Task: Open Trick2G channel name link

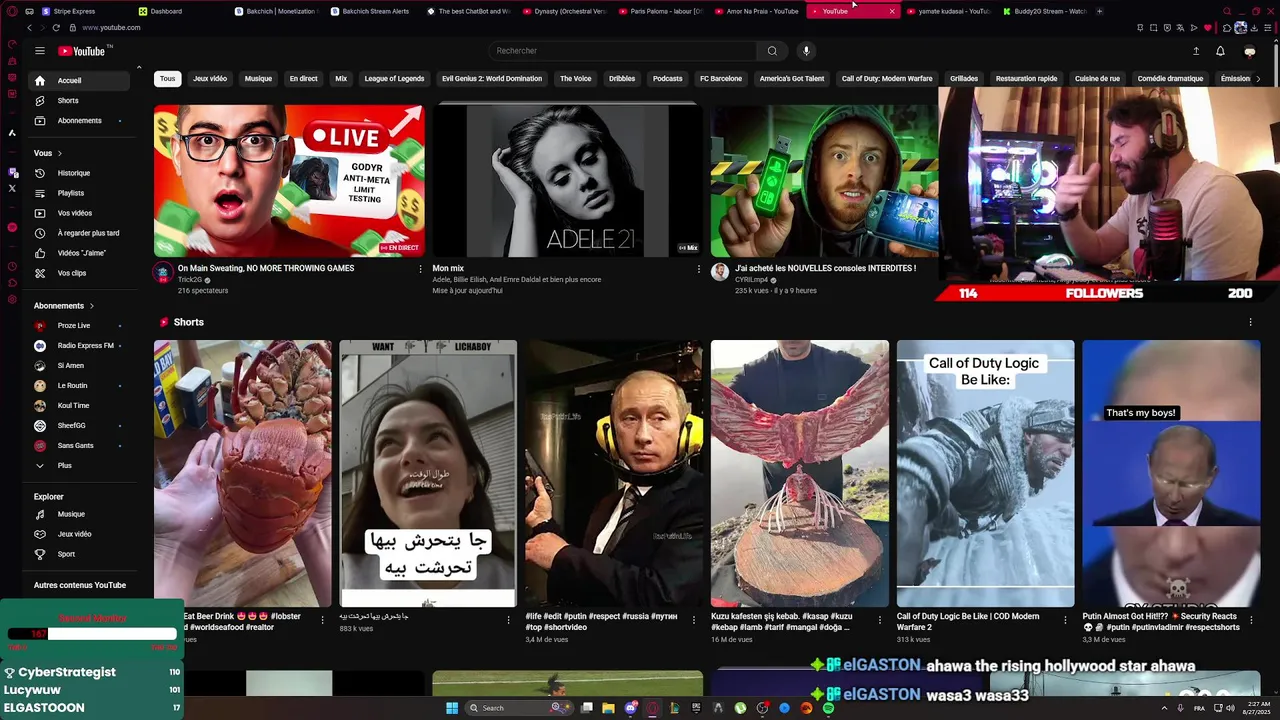Action: (190, 280)
